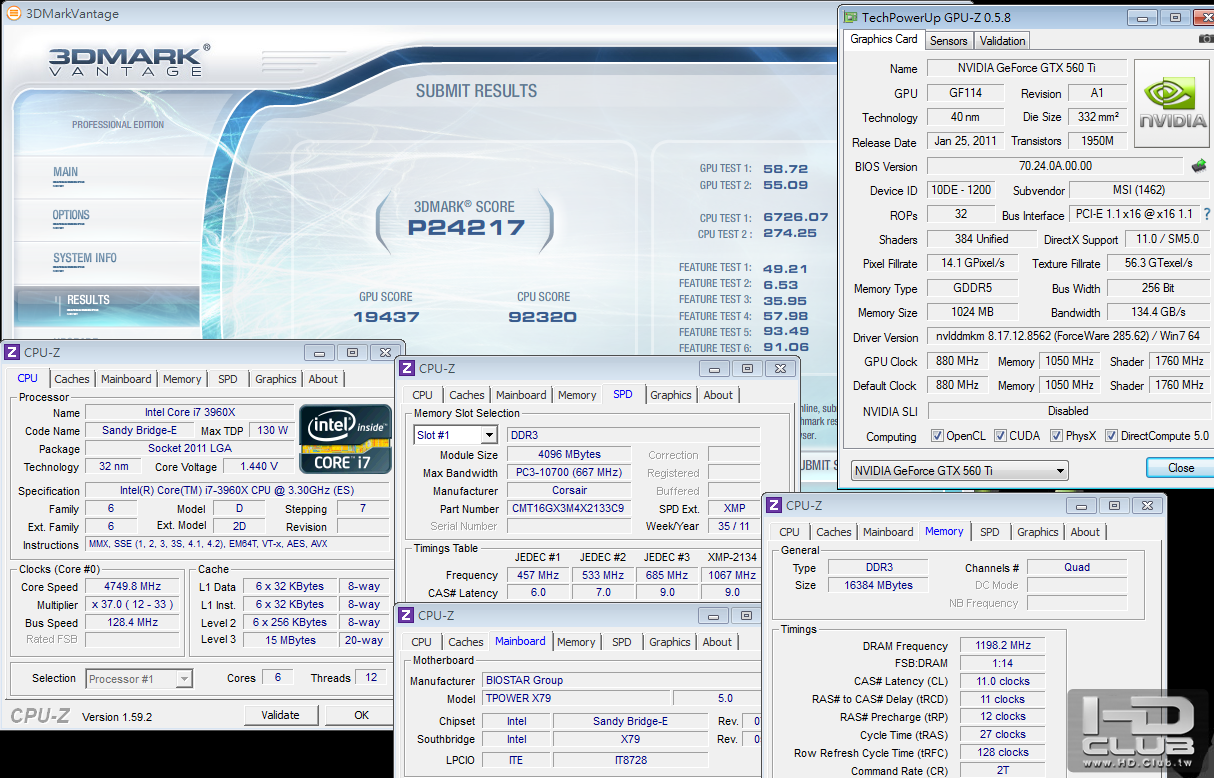
Task: Click the CAS# Latency 11.0 clocks value
Action: pyautogui.click(x=1003, y=681)
